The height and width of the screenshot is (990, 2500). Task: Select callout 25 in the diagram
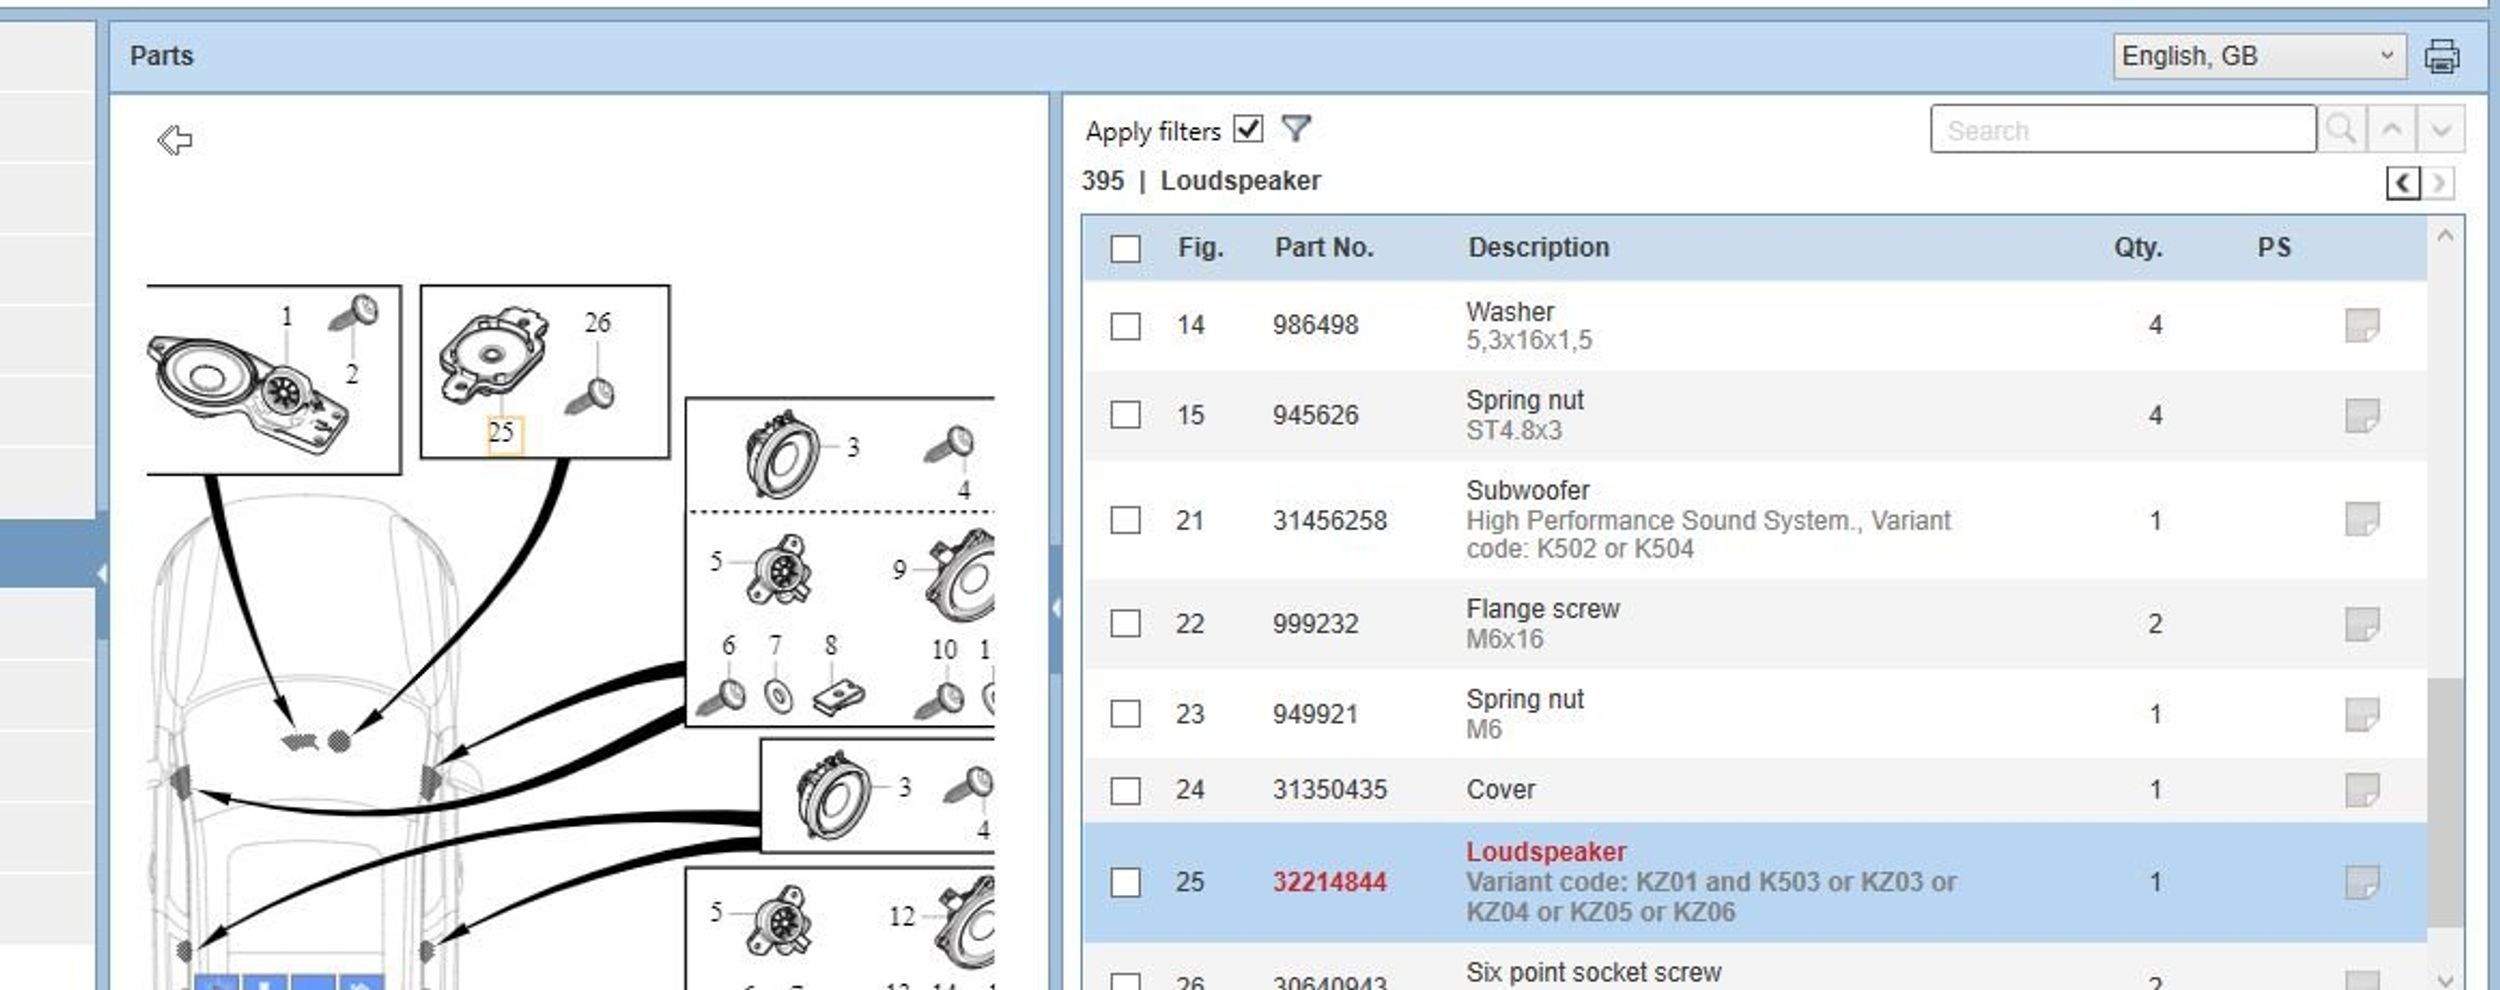pos(502,433)
